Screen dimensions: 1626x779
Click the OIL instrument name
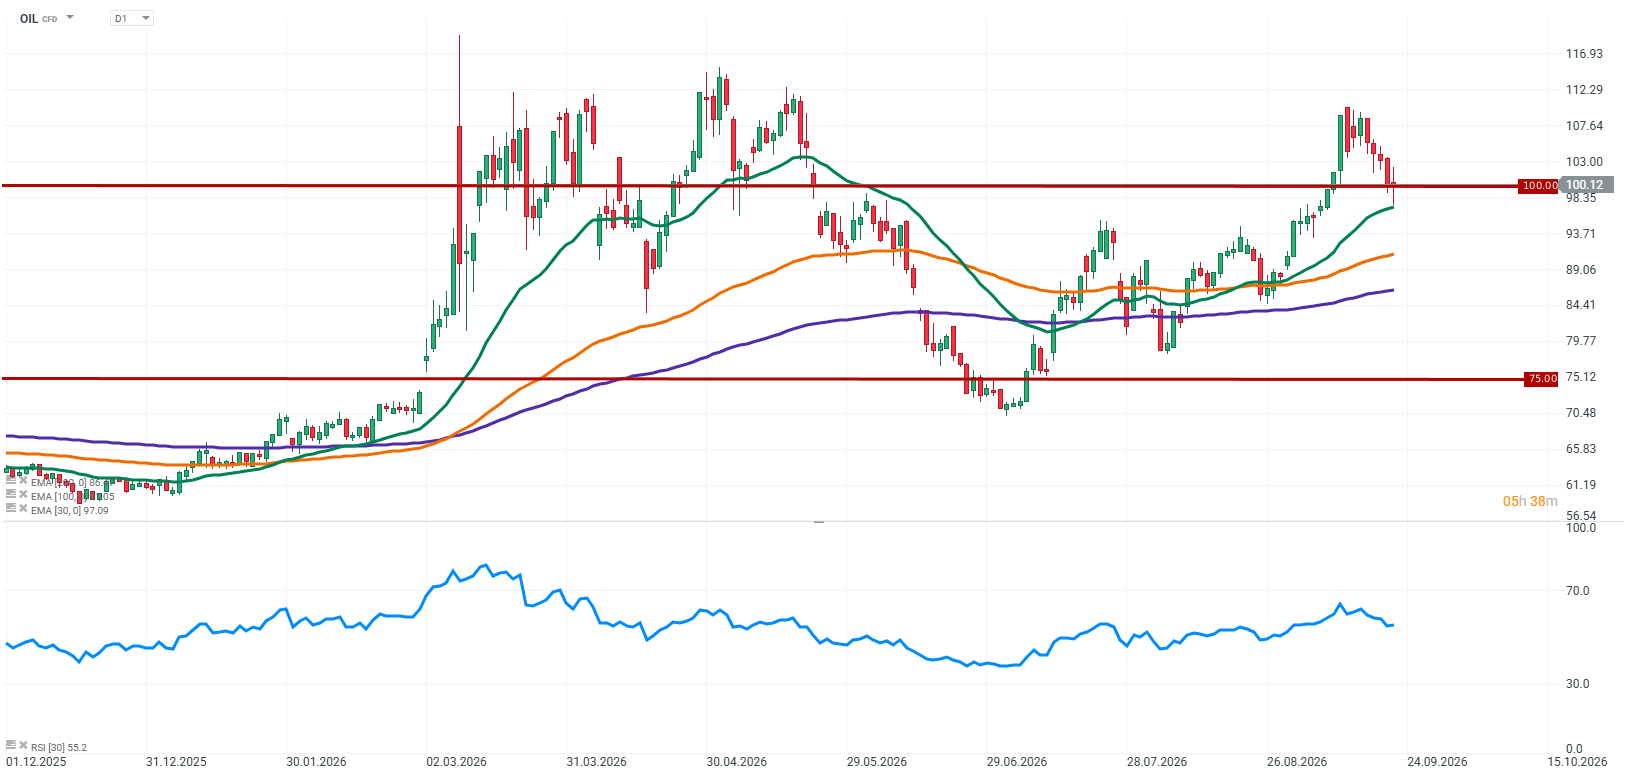29,18
